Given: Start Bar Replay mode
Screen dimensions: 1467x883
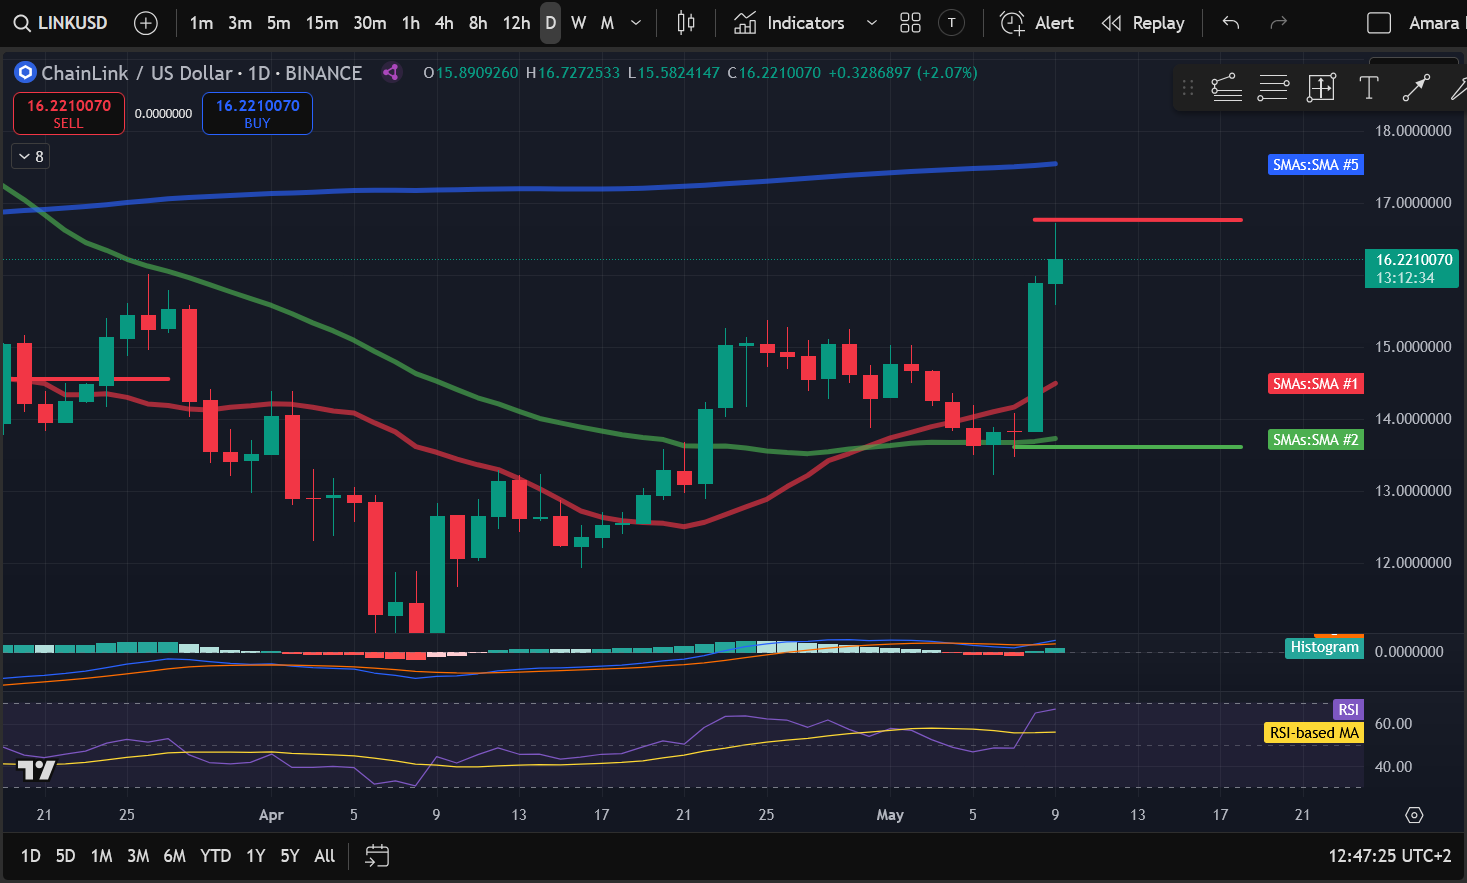Looking at the screenshot, I should [x=1143, y=23].
